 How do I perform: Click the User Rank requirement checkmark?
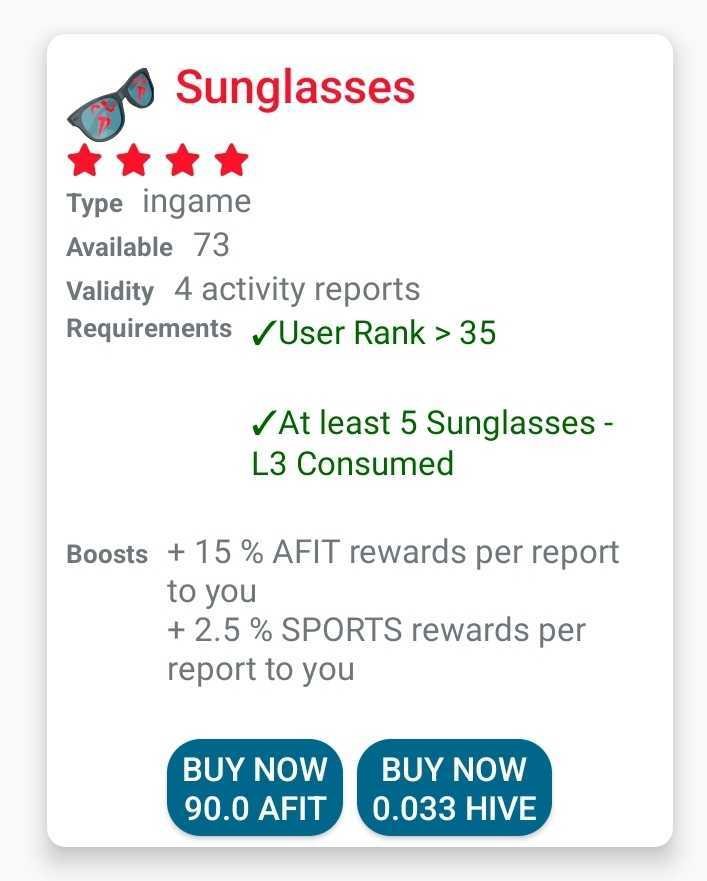[264, 333]
